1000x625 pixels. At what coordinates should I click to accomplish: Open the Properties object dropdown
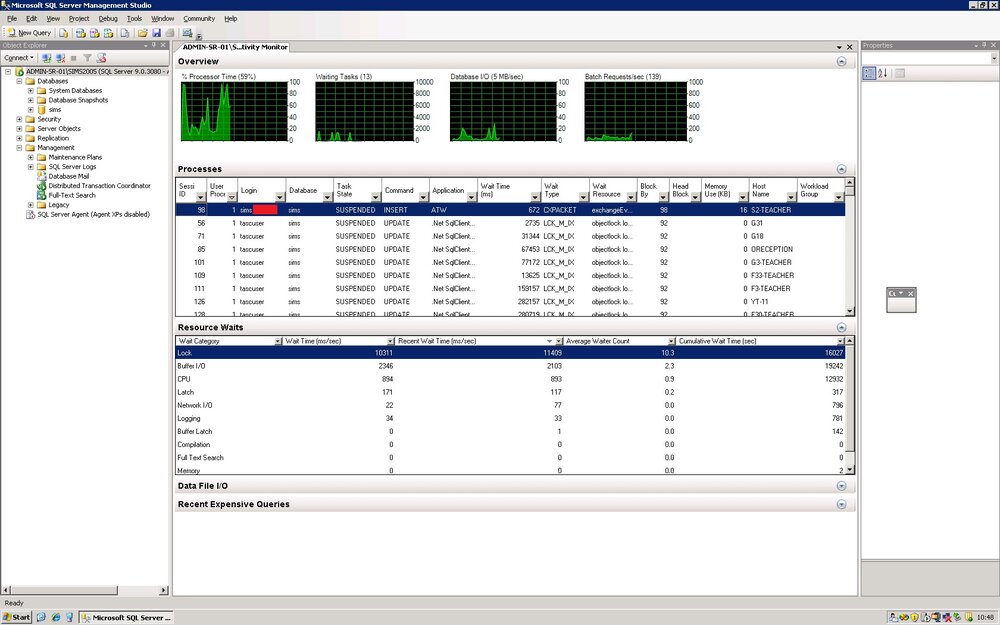coord(994,58)
